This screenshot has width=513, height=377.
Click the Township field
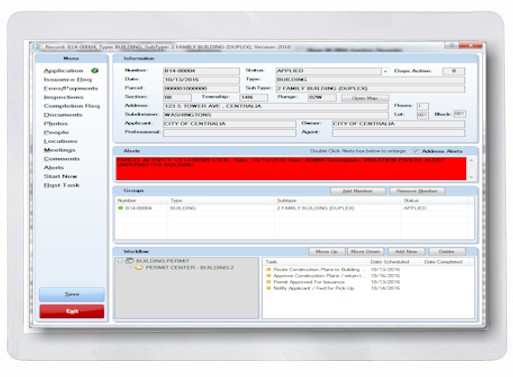click(x=254, y=97)
